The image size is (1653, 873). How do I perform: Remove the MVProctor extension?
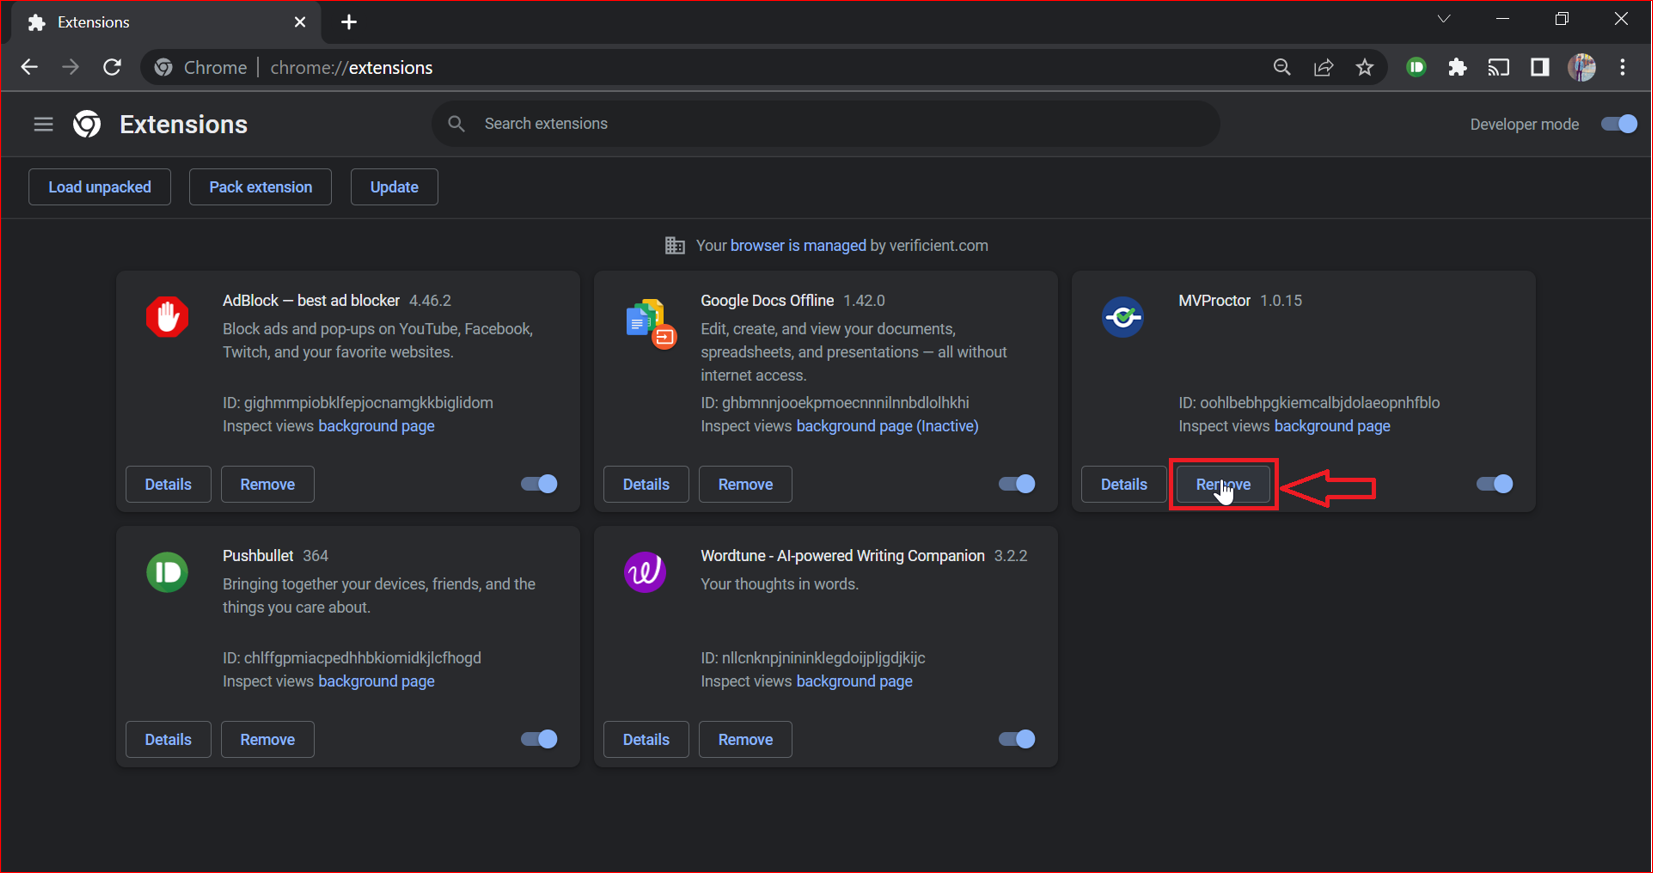click(x=1223, y=484)
